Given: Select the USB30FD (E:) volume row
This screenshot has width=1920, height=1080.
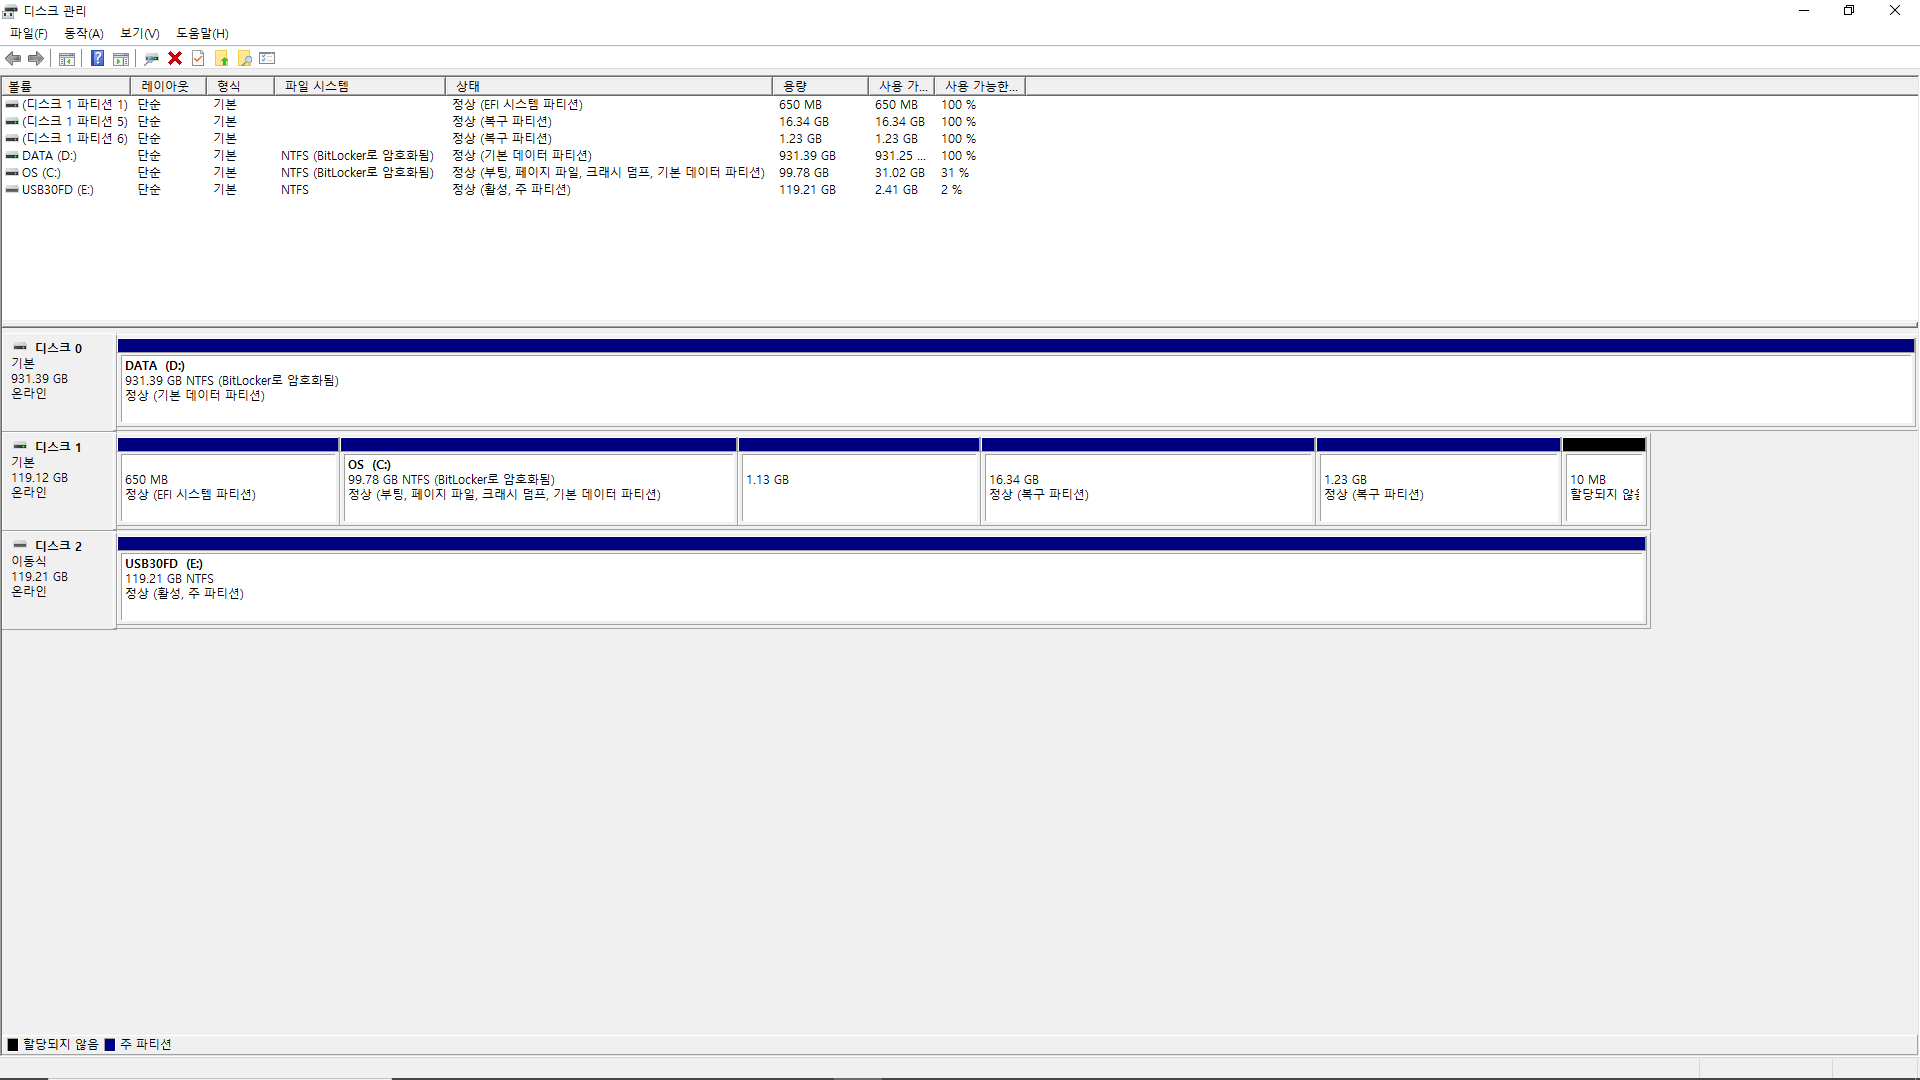Looking at the screenshot, I should click(x=58, y=190).
